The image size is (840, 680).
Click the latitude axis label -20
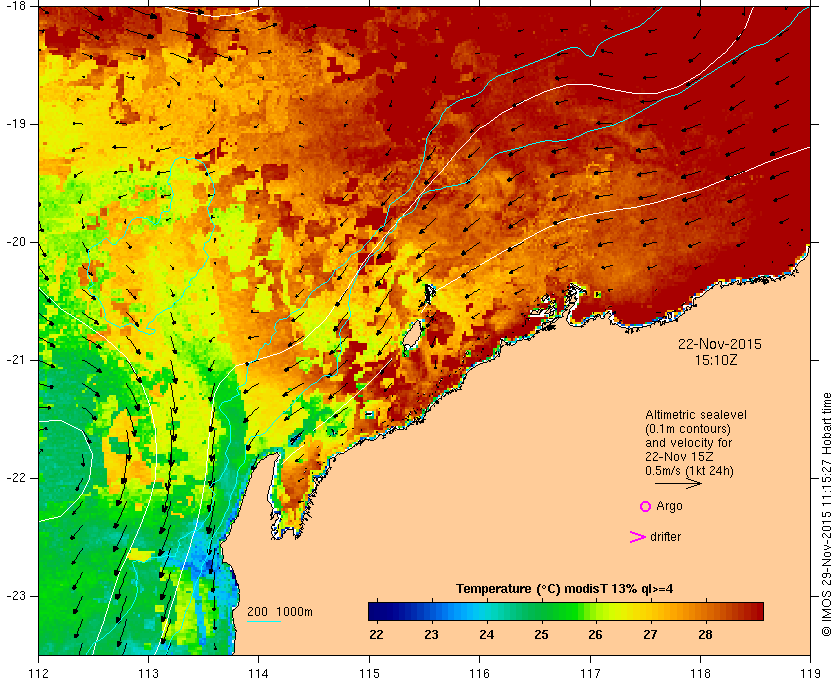pyautogui.click(x=15, y=242)
